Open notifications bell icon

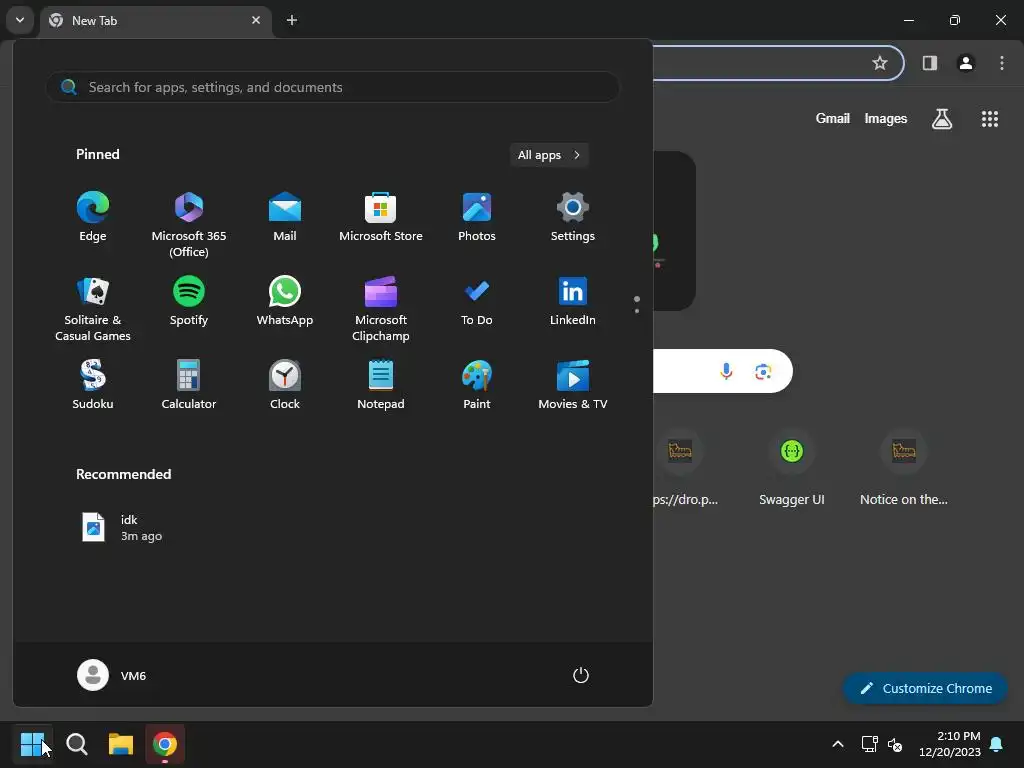tap(997, 744)
